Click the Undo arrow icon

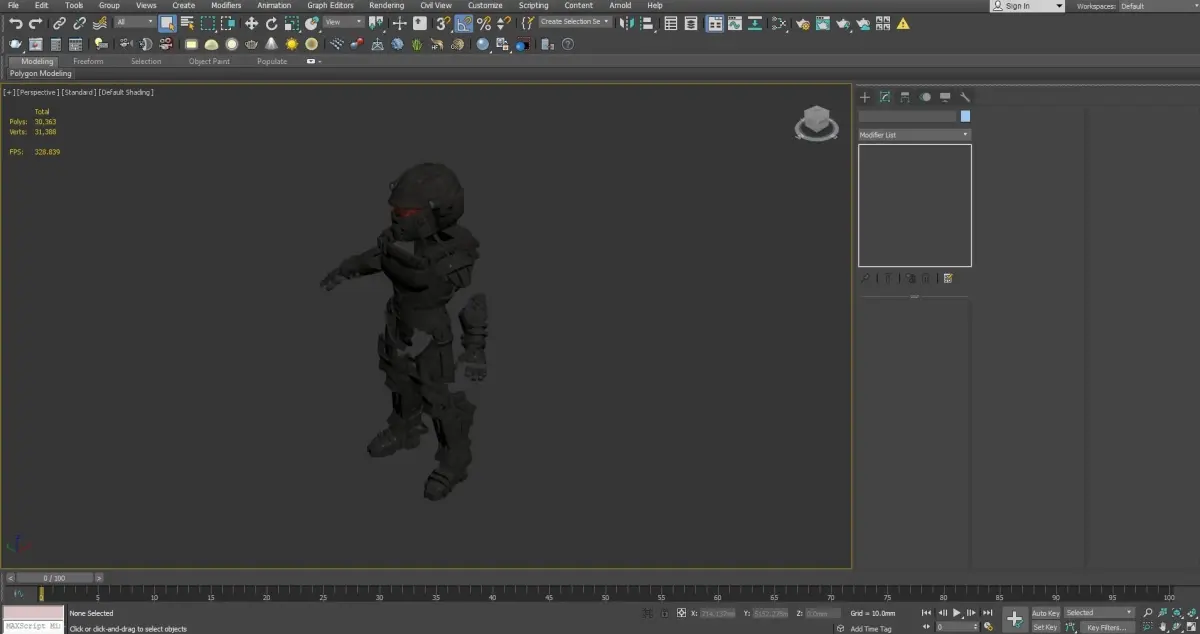pyautogui.click(x=15, y=22)
